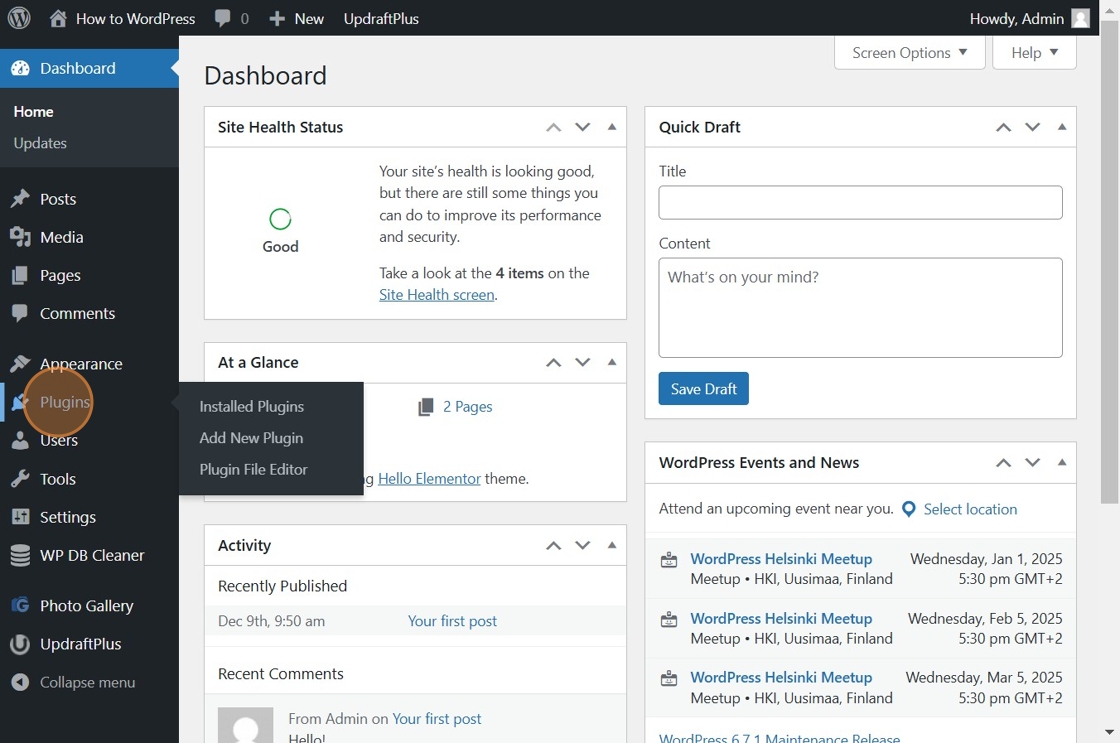Go to Updates in sidebar
This screenshot has height=743, width=1120.
40,143
